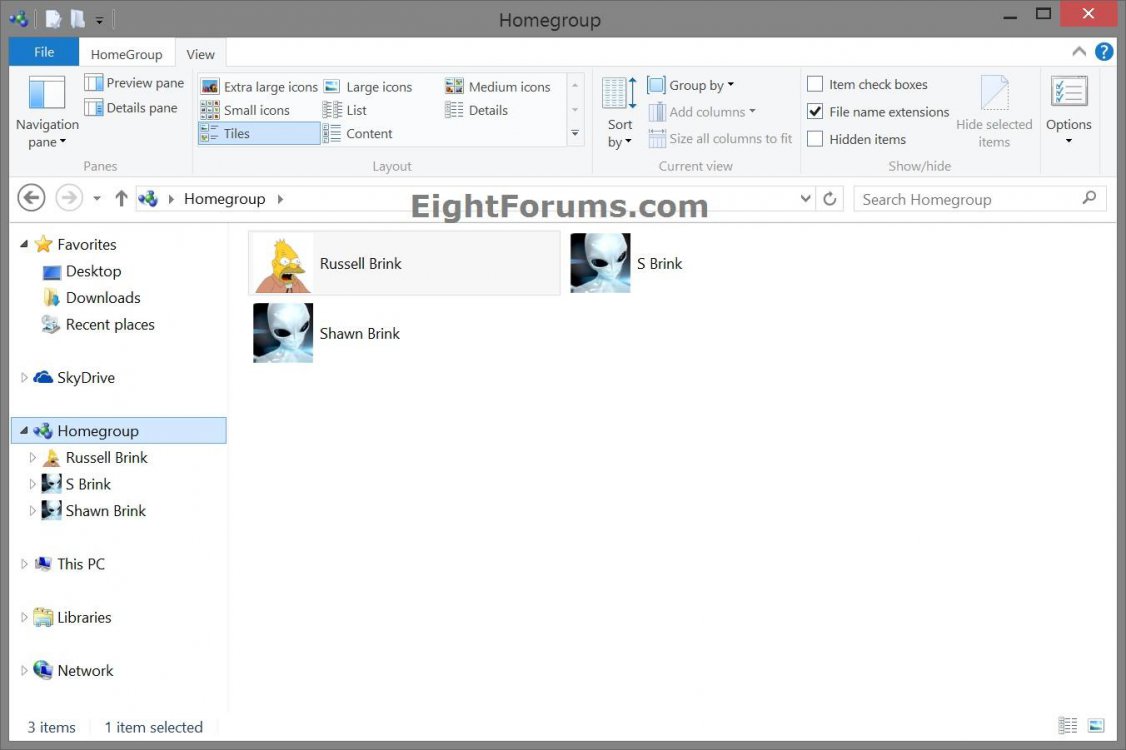Expand This PC in navigation pane
The height and width of the screenshot is (750, 1126).
tap(25, 564)
